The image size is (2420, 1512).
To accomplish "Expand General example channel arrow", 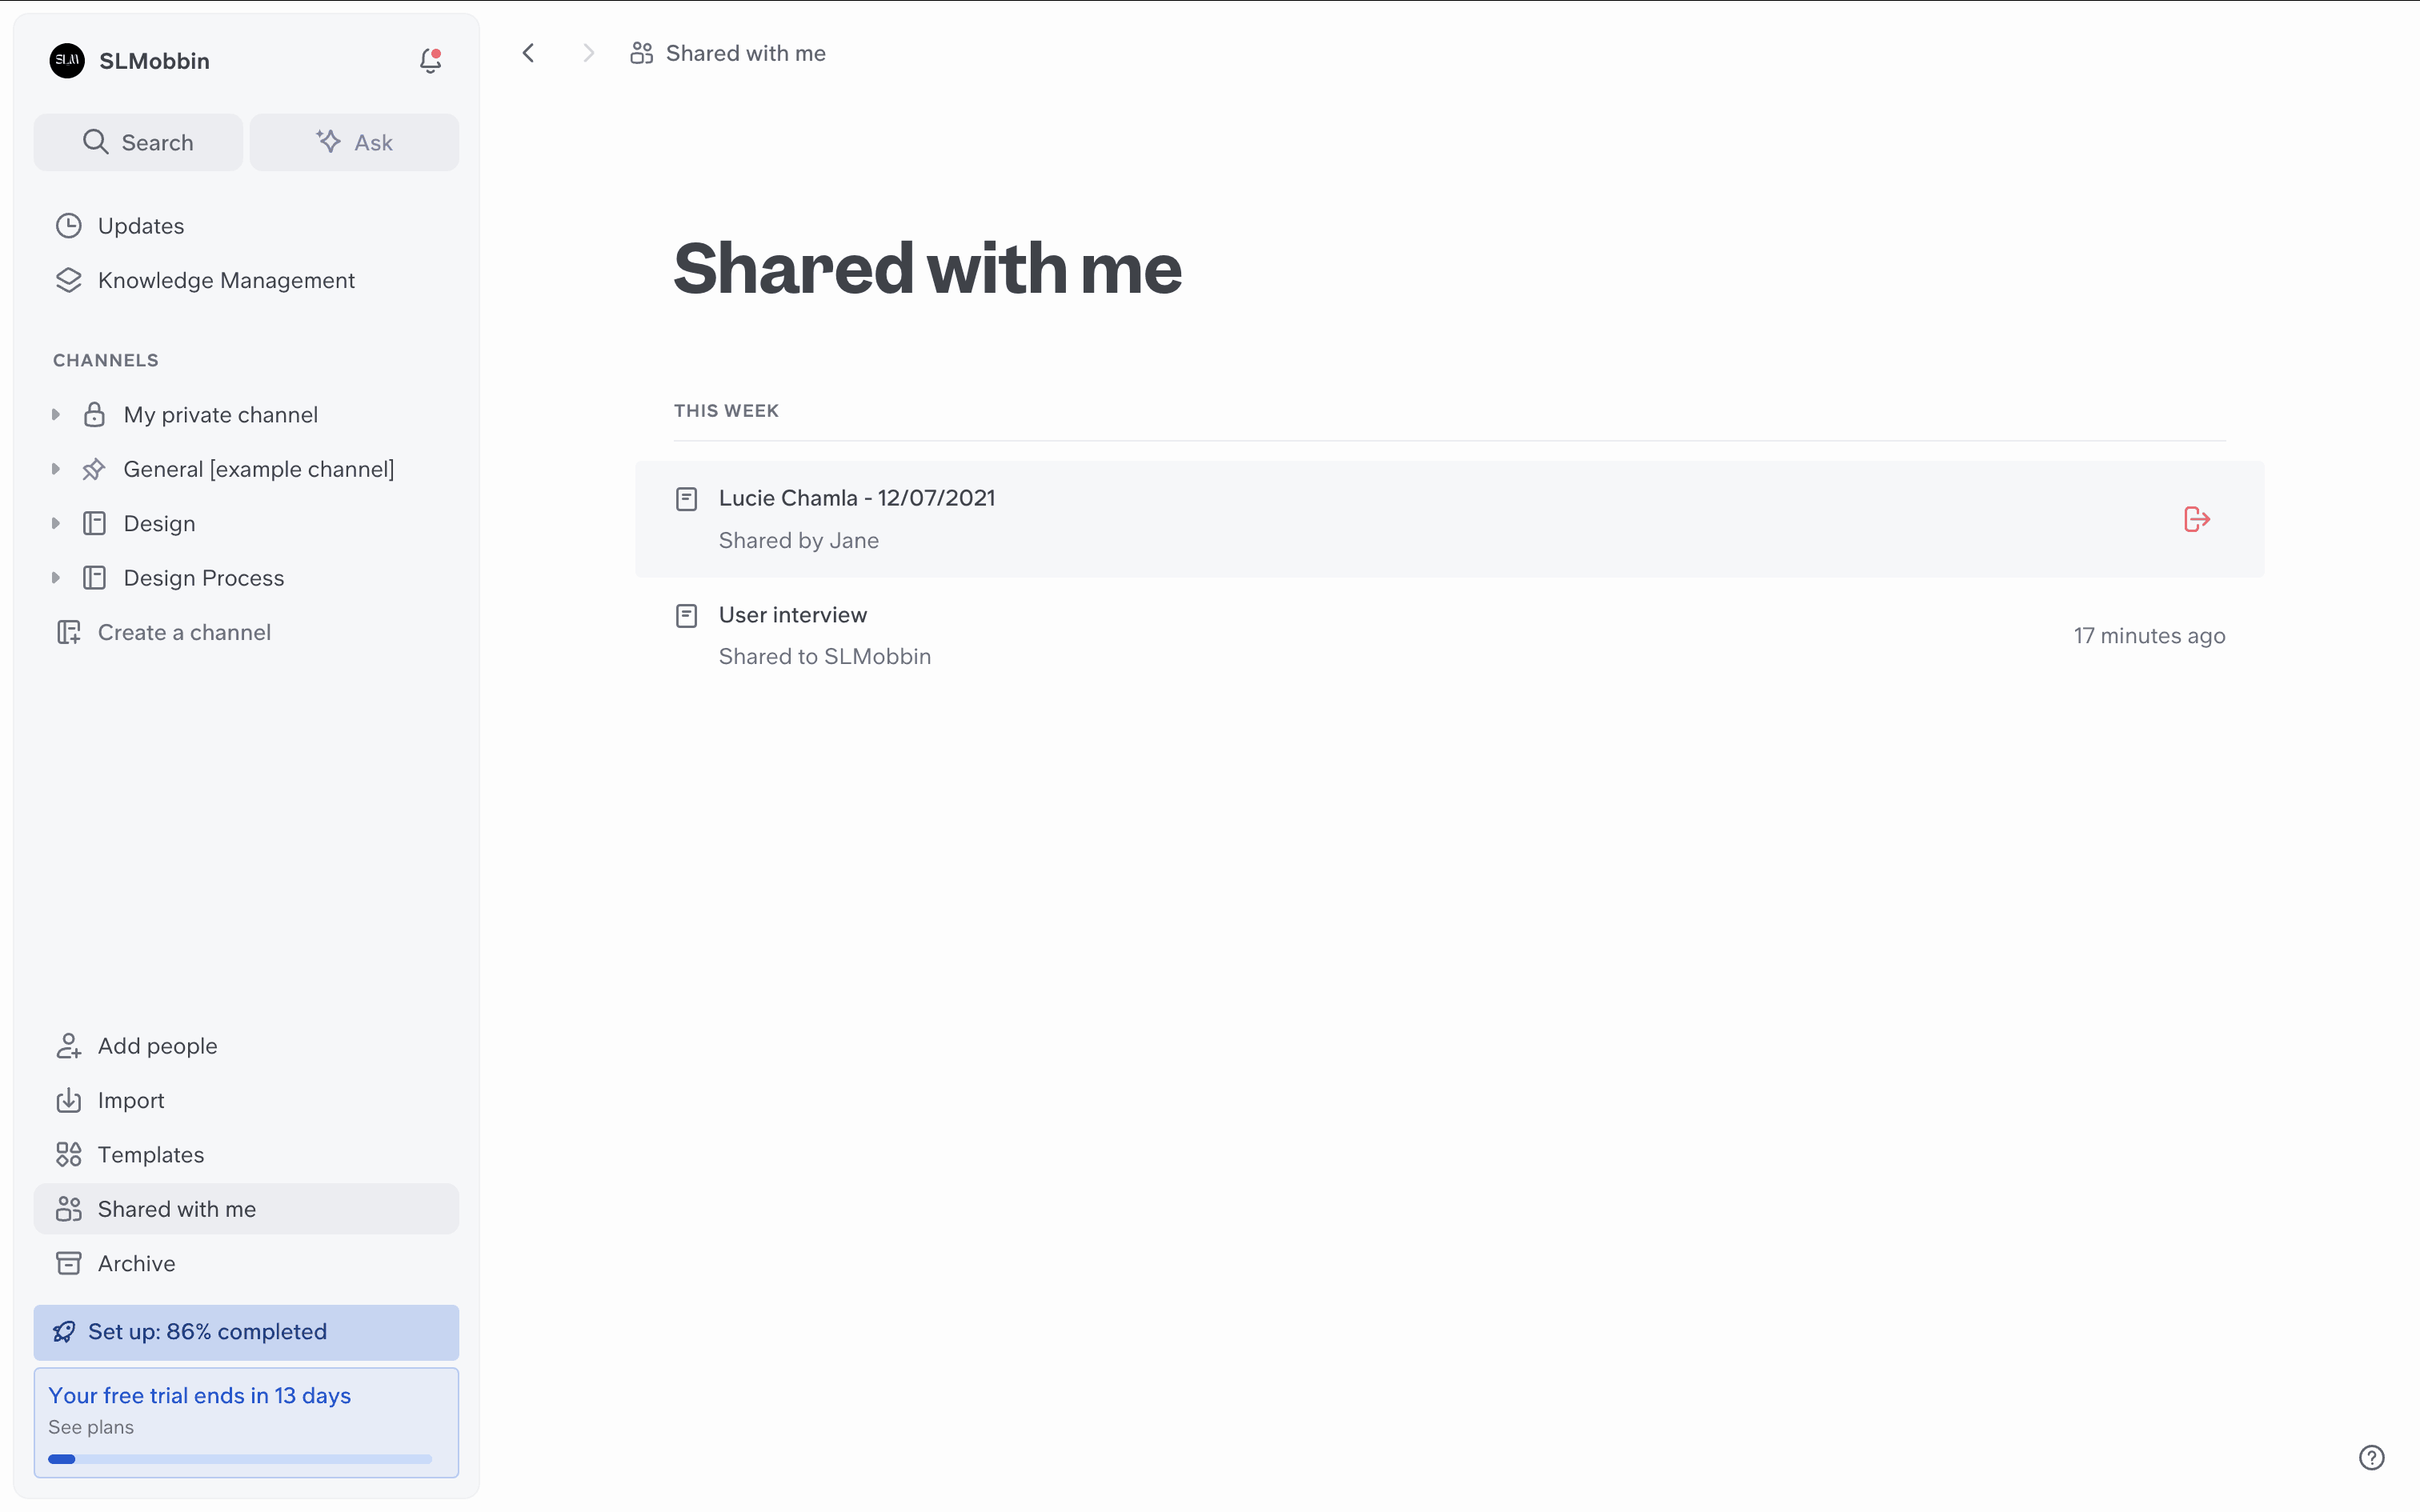I will pyautogui.click(x=56, y=469).
